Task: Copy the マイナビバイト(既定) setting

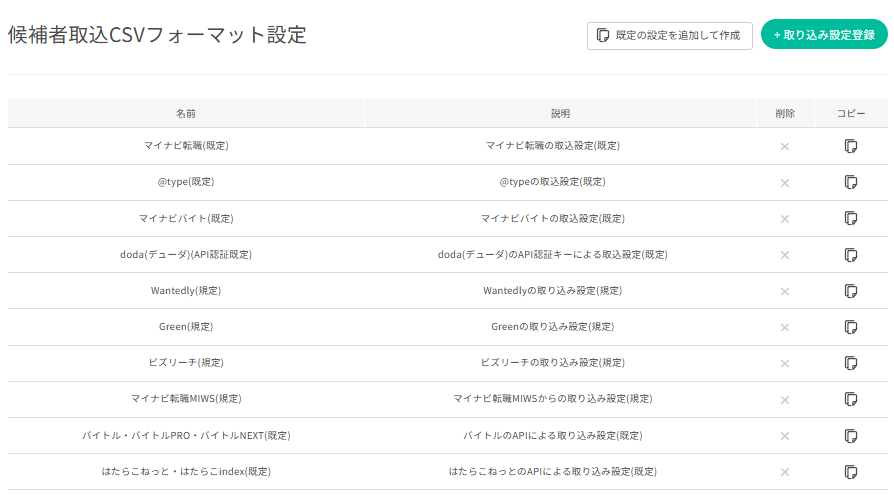Action: (x=851, y=218)
